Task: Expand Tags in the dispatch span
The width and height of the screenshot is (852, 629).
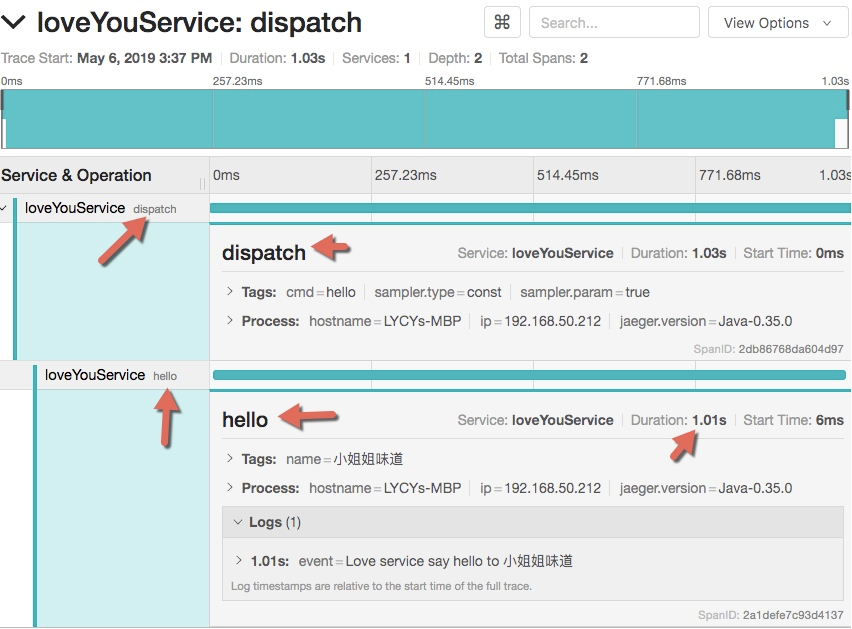Action: (x=232, y=292)
